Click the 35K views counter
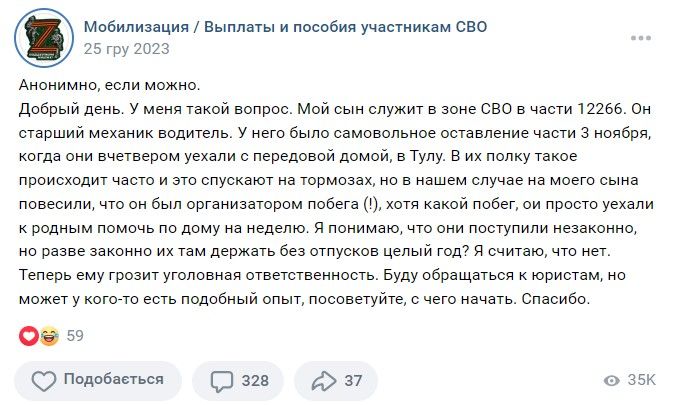 [x=641, y=381]
